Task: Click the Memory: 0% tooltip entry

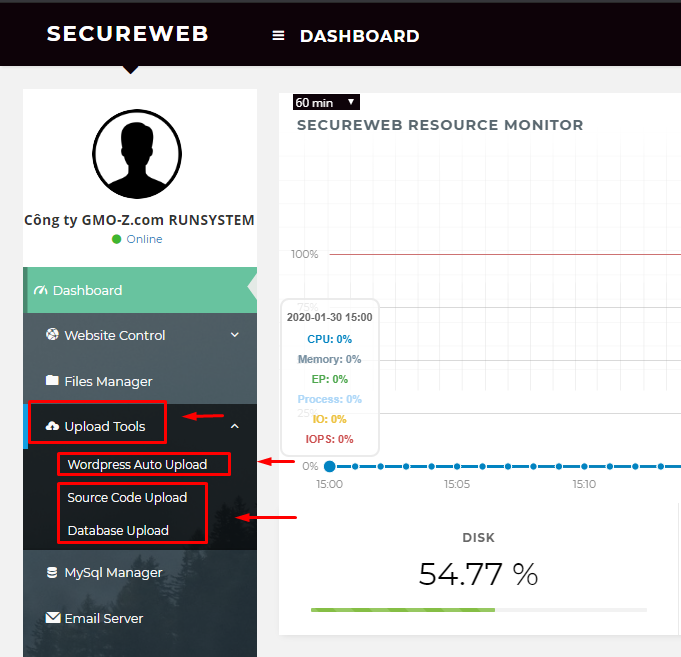Action: (330, 359)
